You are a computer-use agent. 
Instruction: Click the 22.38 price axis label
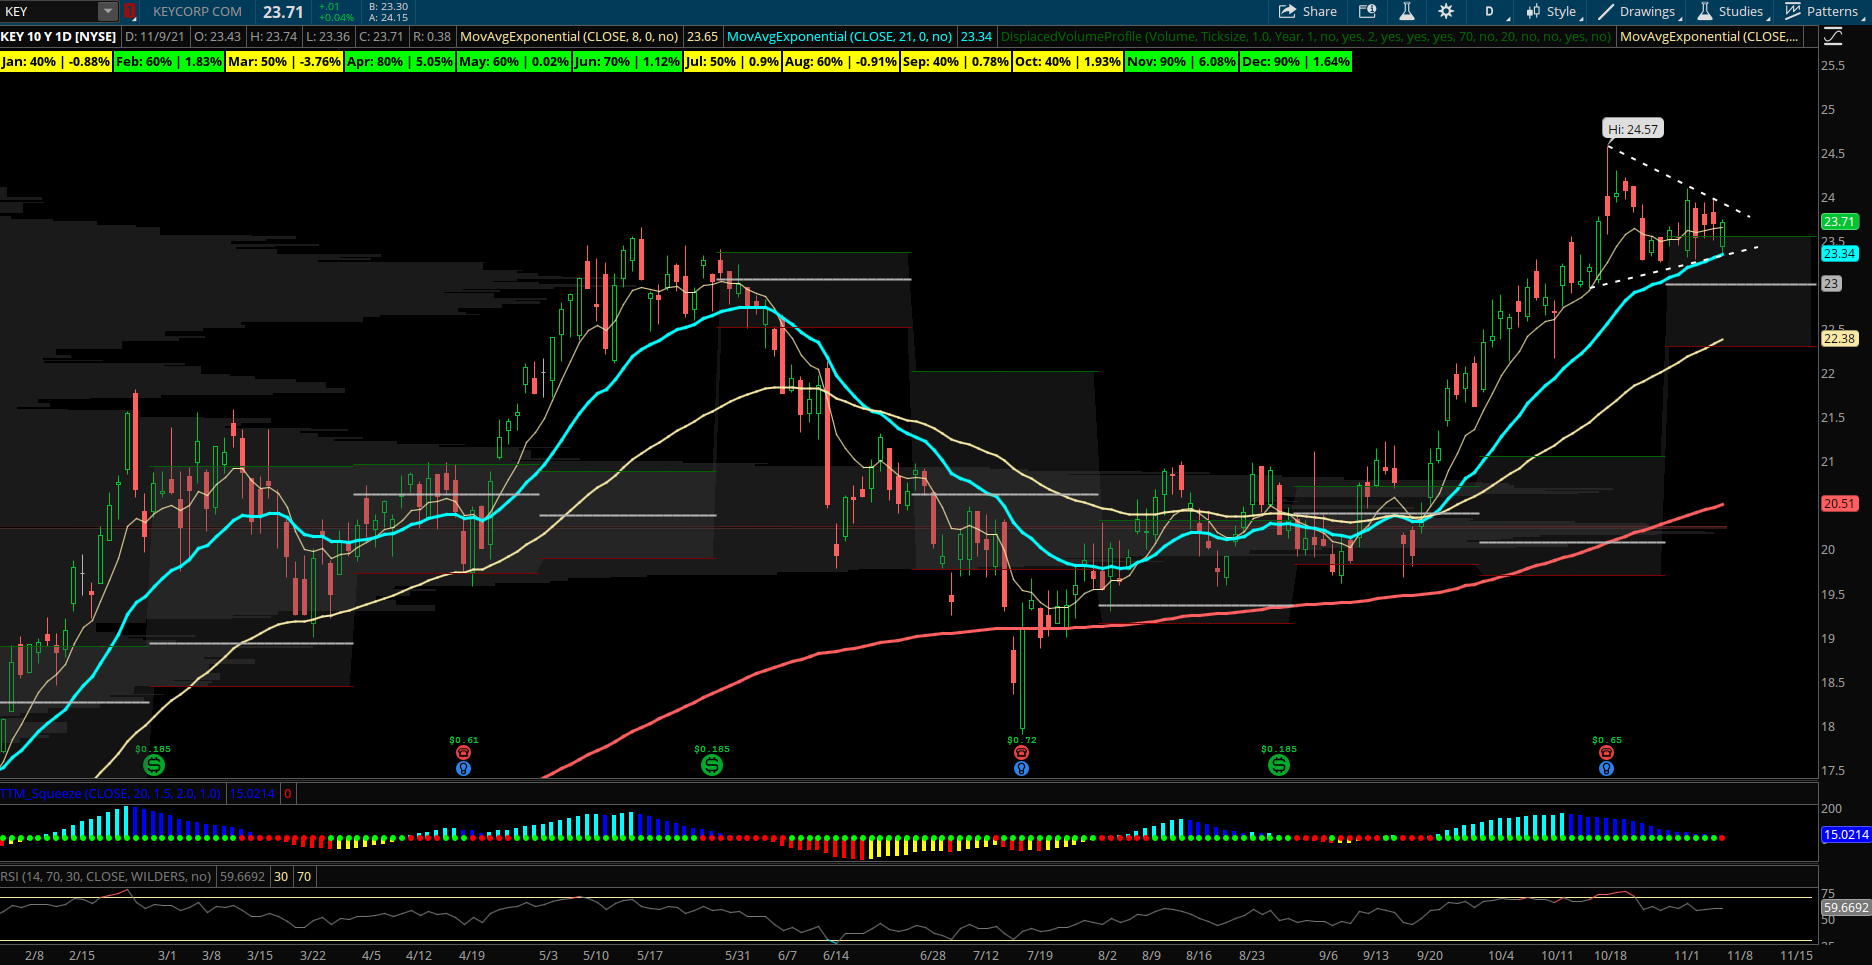1839,339
